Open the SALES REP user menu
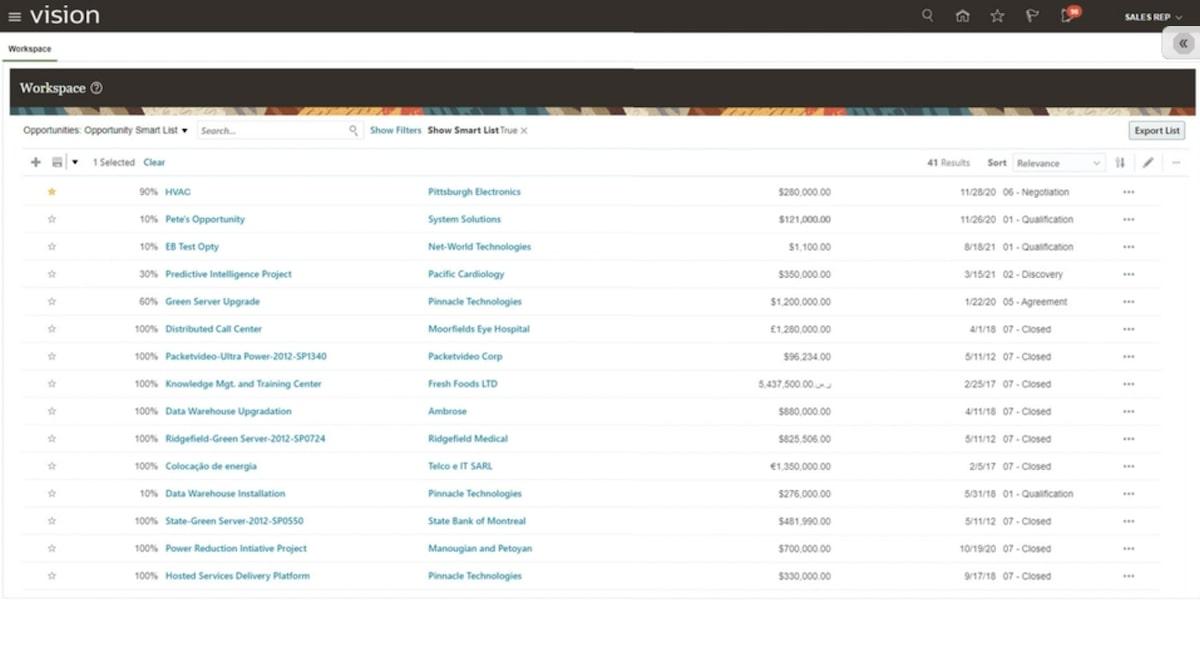The height and width of the screenshot is (653, 1200). (1153, 17)
